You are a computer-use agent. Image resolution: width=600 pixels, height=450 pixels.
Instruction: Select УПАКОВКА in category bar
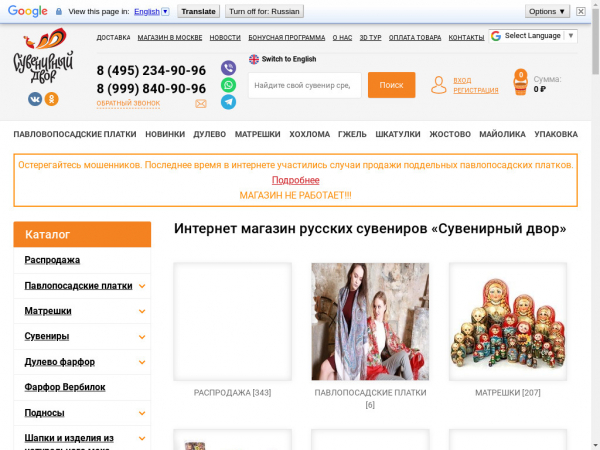pos(556,134)
